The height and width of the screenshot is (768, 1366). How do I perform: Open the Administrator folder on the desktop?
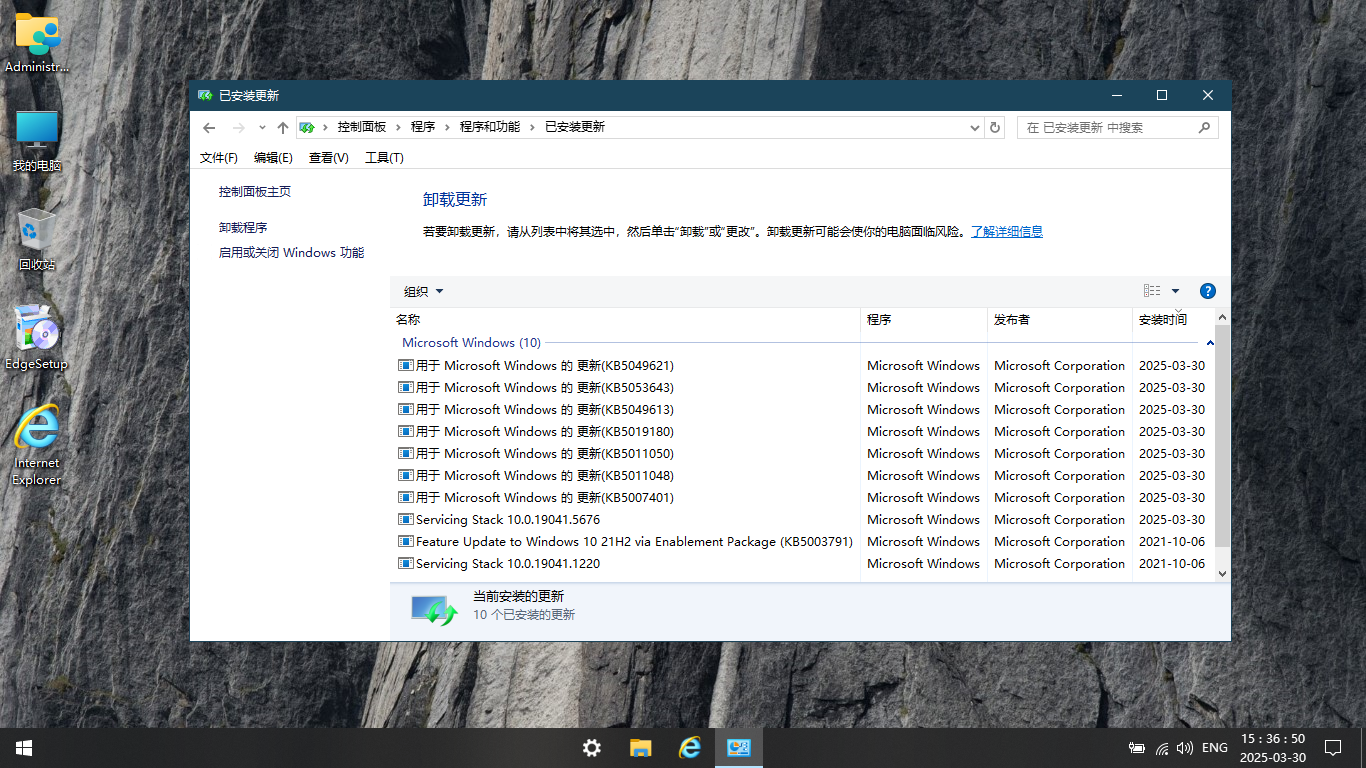[38, 44]
